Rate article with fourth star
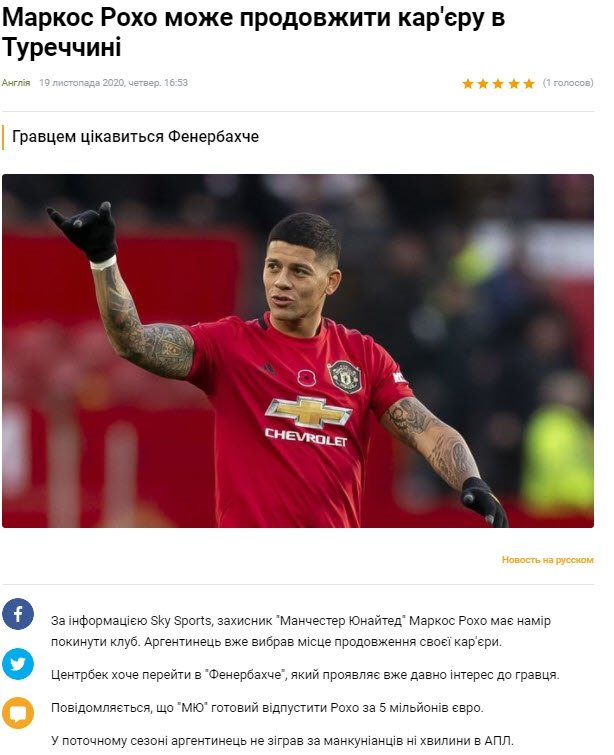The image size is (614, 755). pos(514,84)
